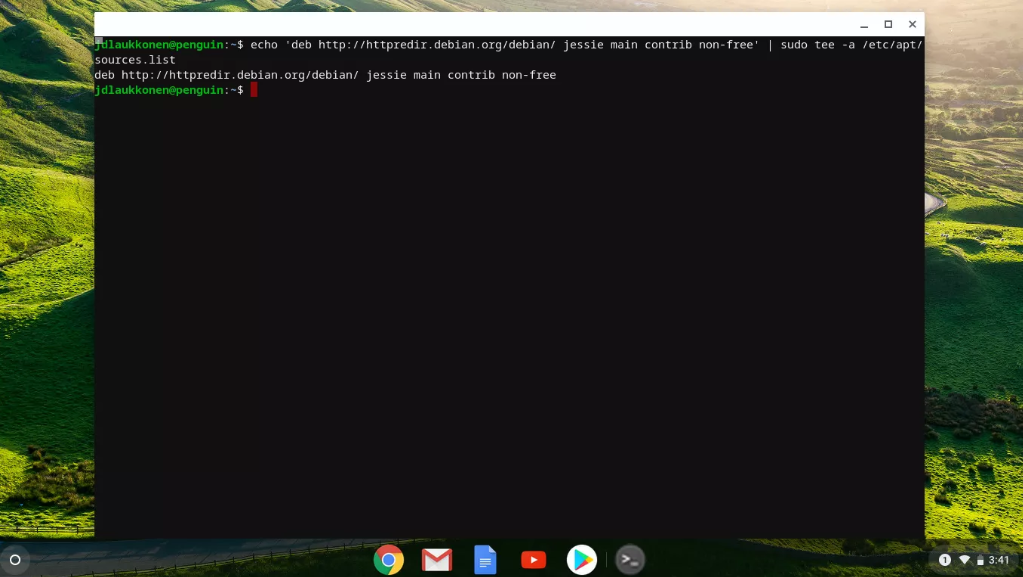The height and width of the screenshot is (577, 1023).
Task: Click the notification count badge
Action: click(x=945, y=560)
